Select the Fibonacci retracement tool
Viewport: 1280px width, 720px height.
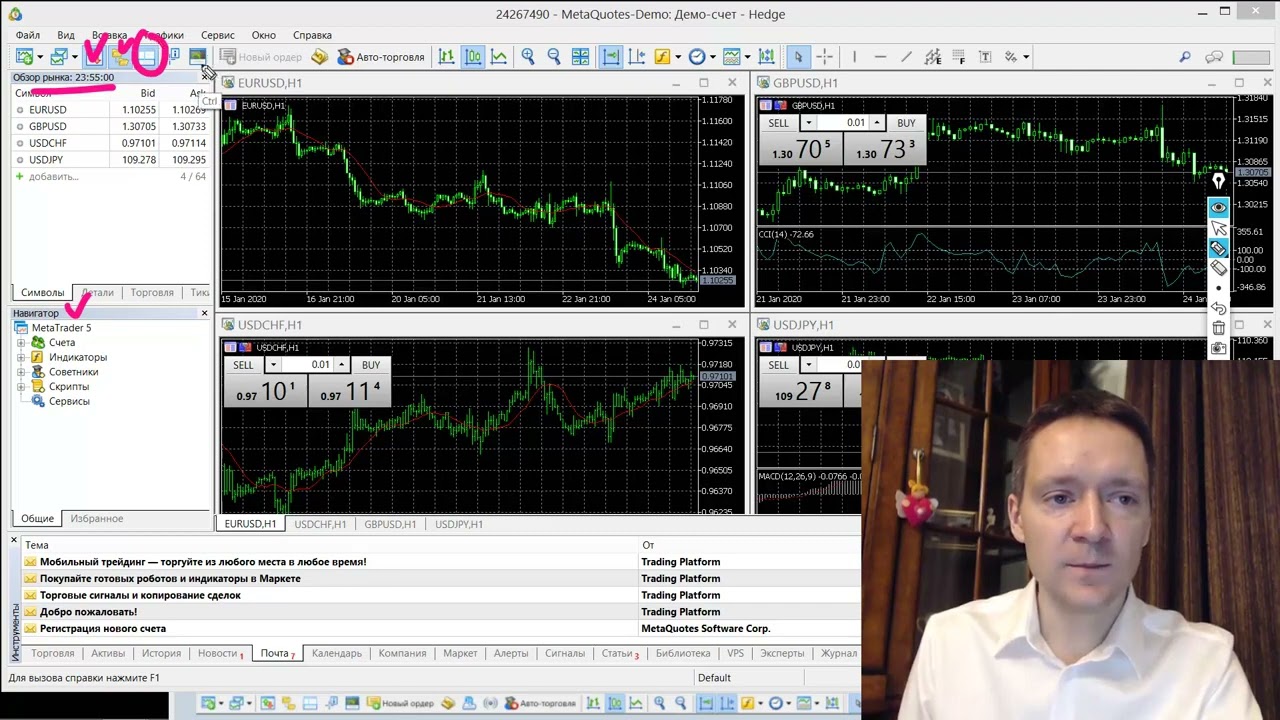959,57
